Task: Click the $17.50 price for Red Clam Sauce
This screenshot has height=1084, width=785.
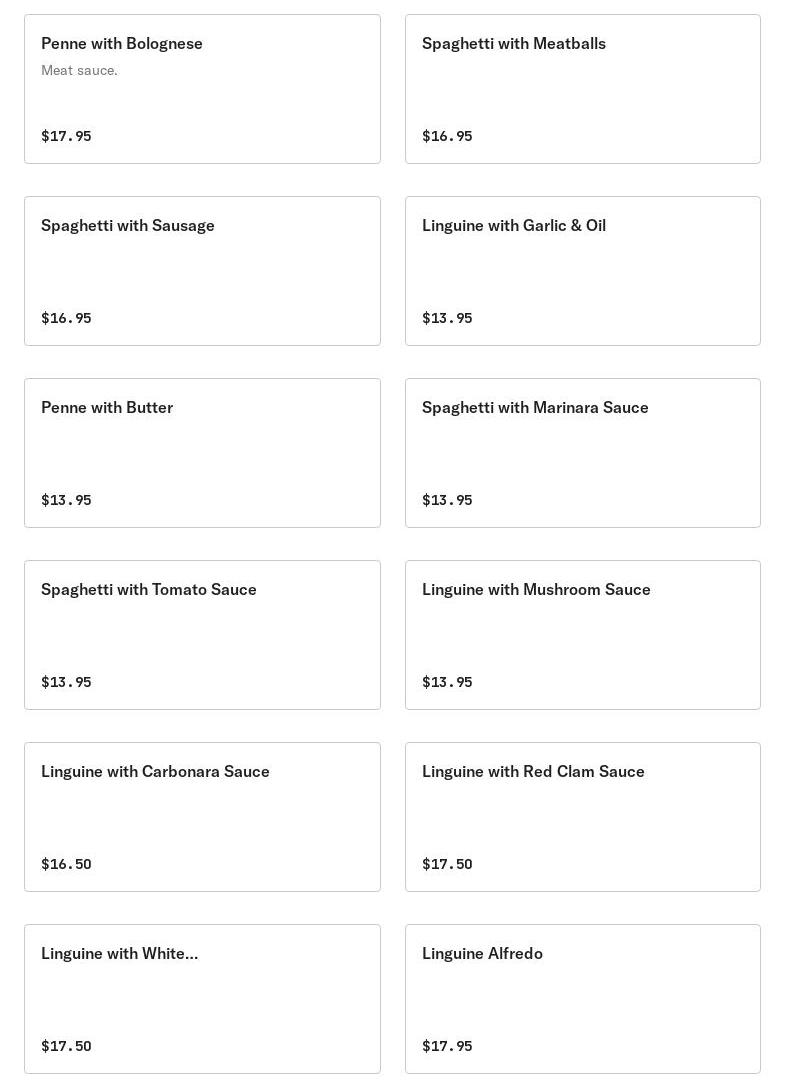Action: 447,864
